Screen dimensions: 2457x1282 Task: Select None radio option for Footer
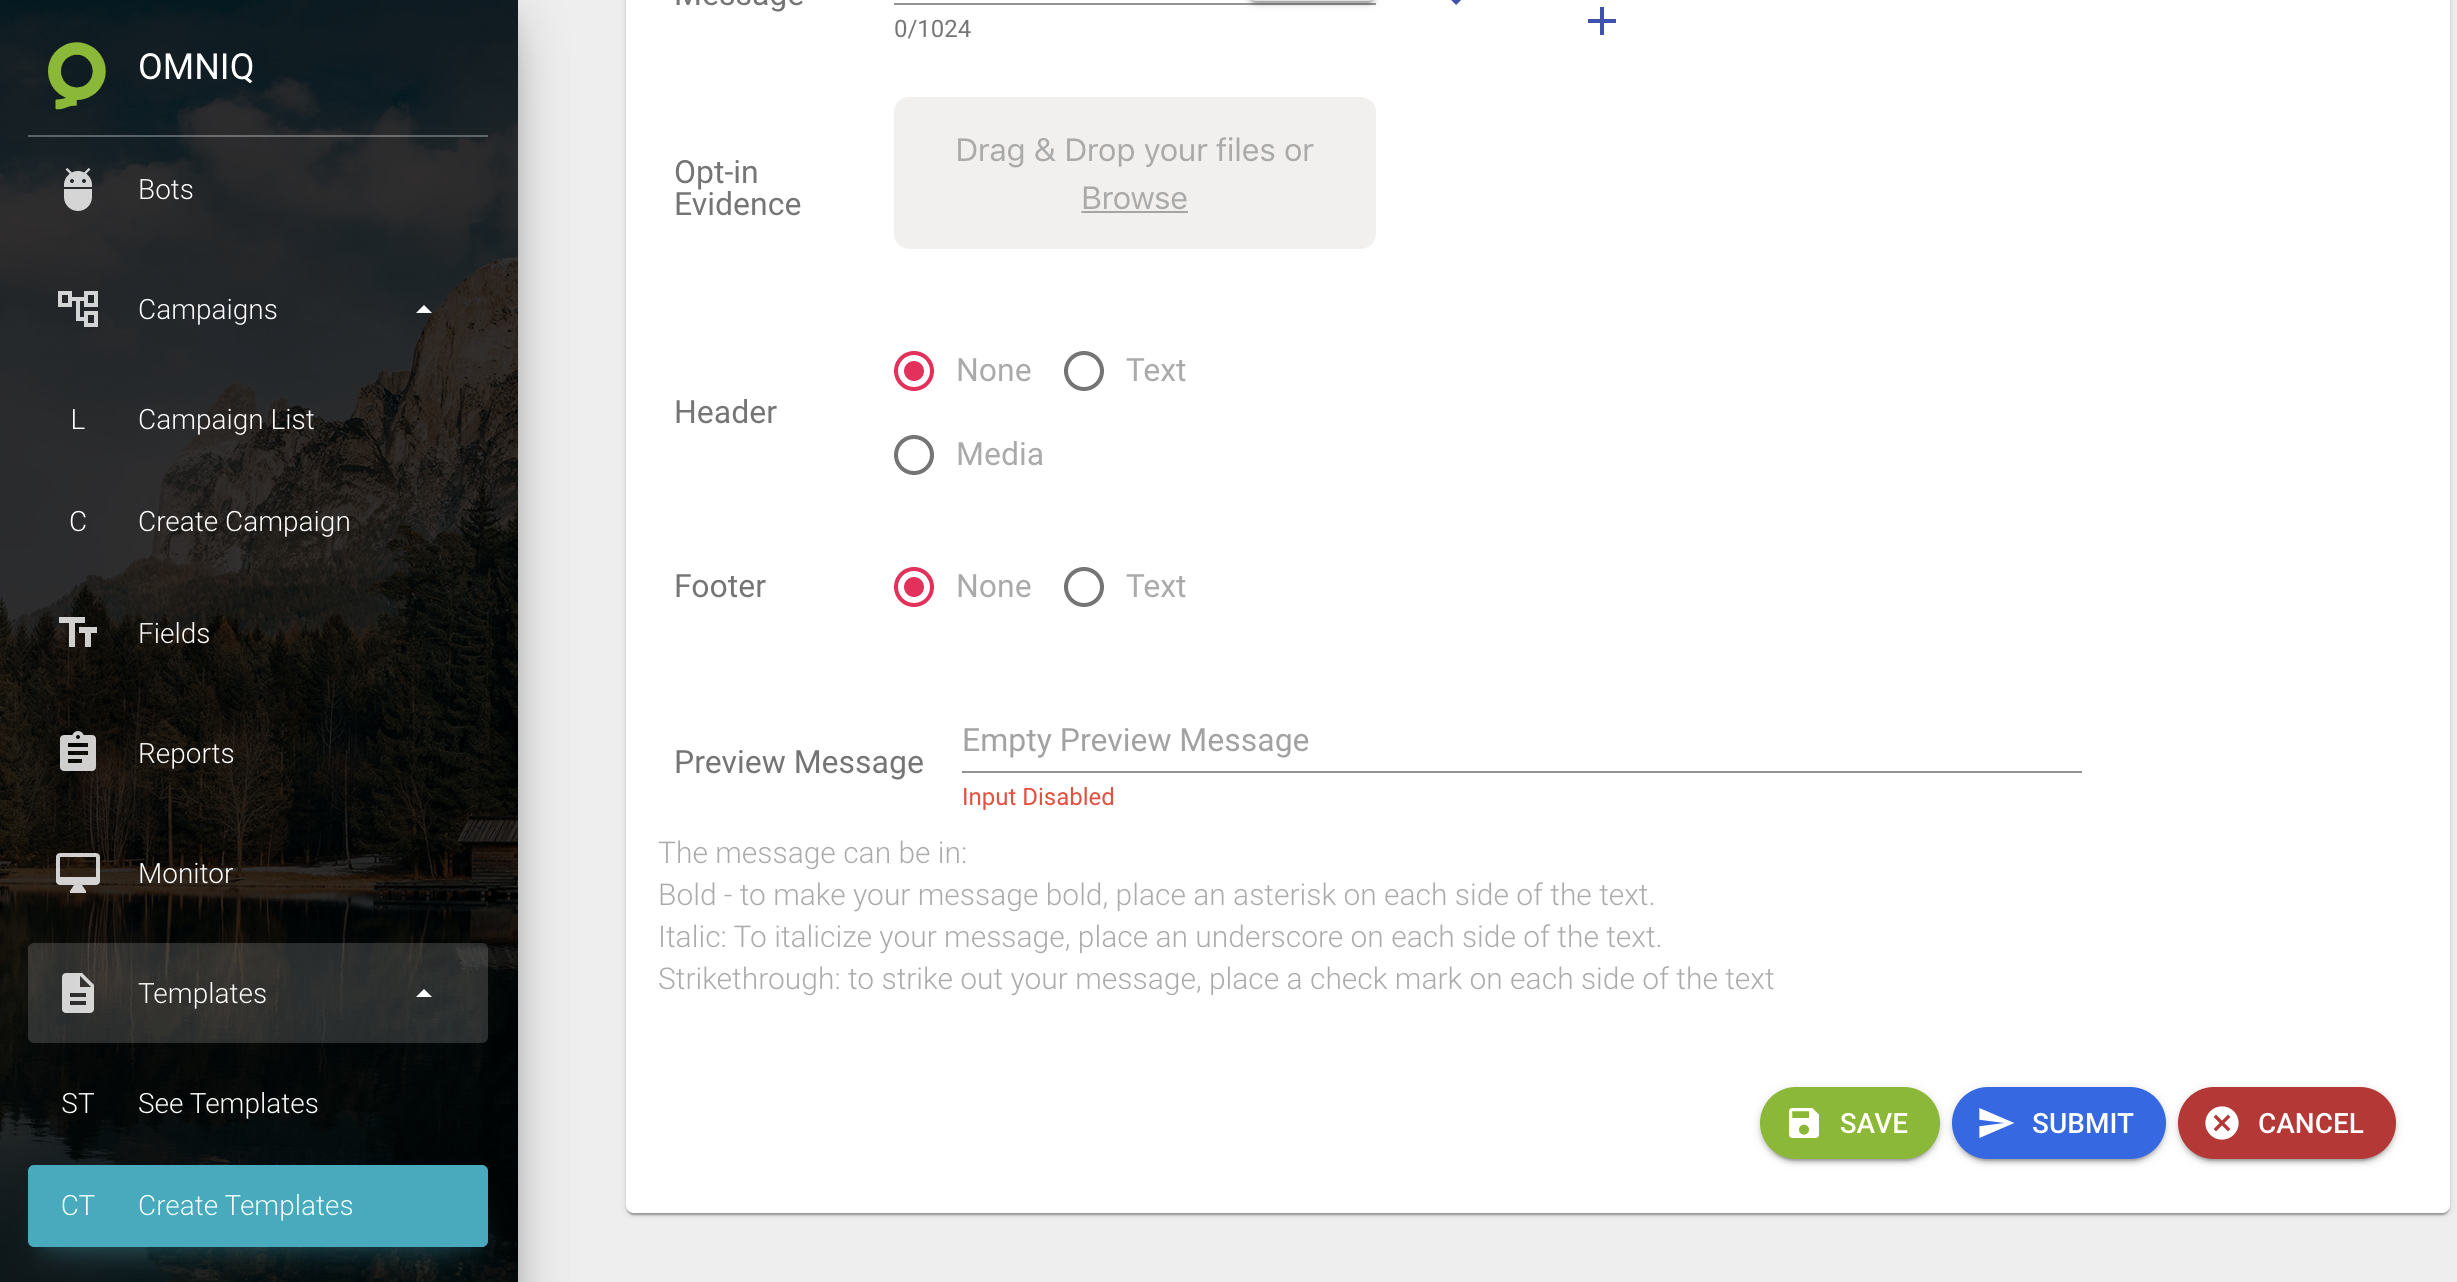[914, 587]
